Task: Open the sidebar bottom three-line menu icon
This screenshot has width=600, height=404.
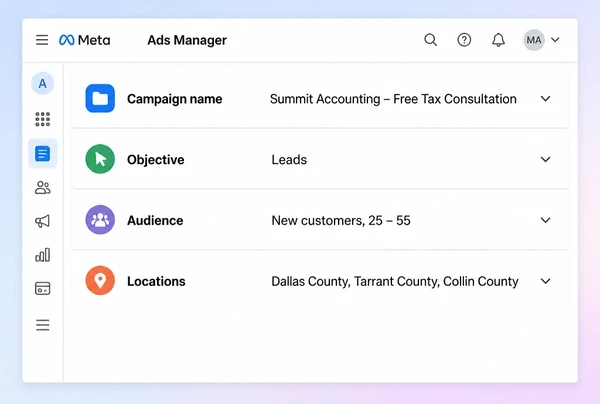Action: tap(42, 325)
